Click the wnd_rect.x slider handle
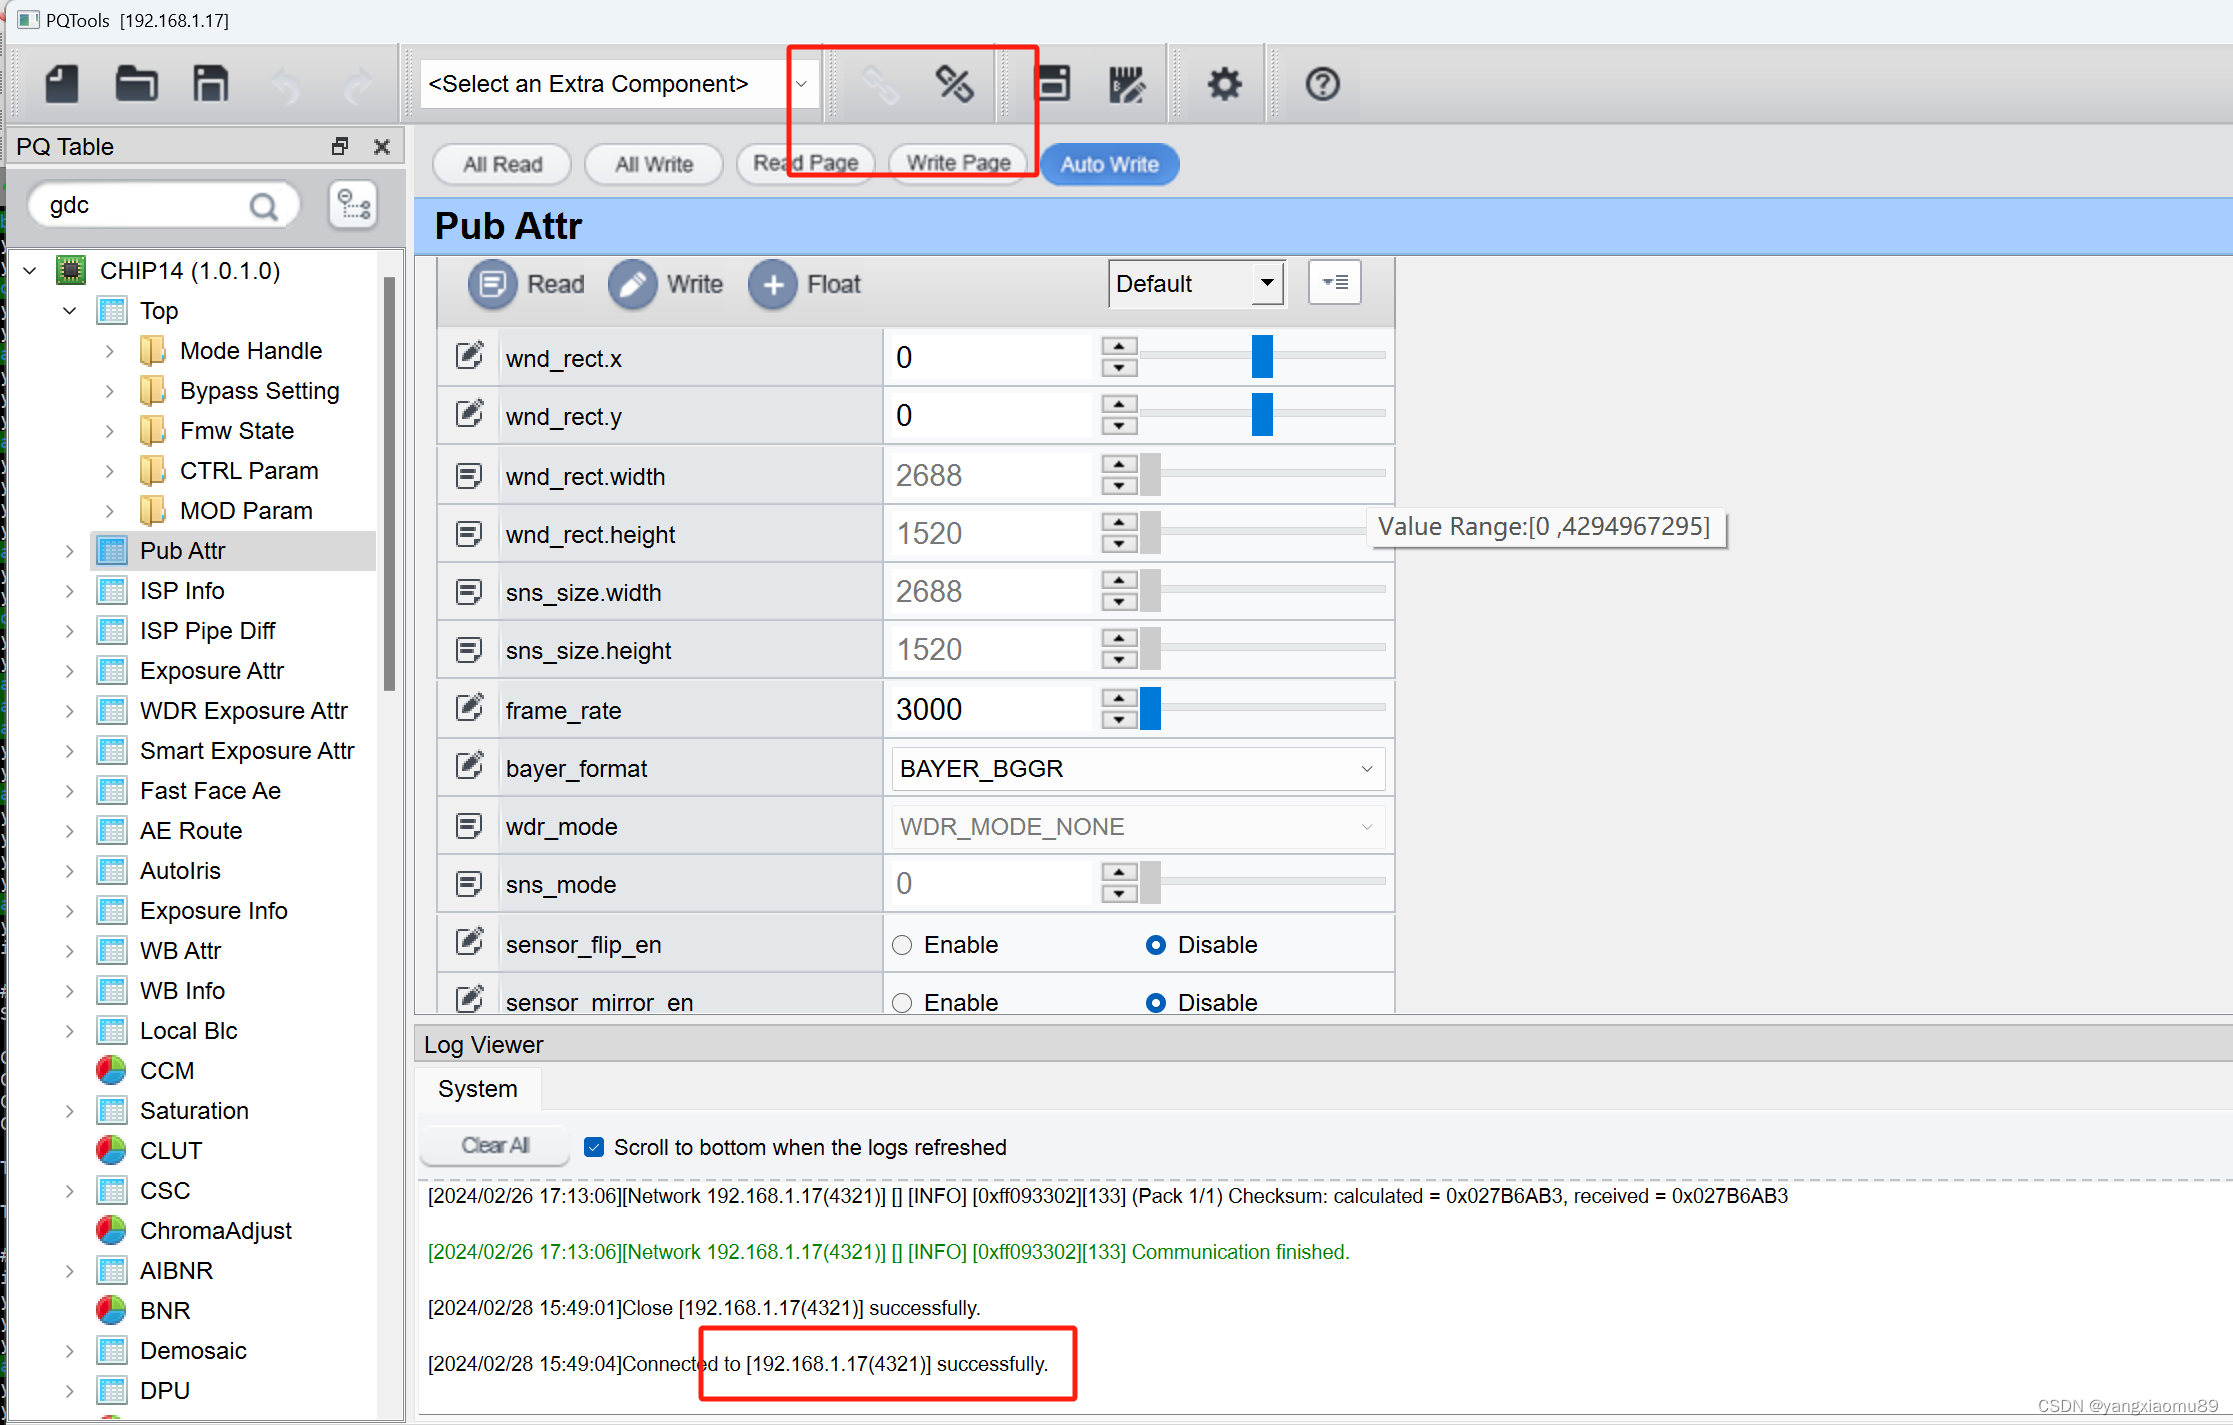Image resolution: width=2233 pixels, height=1425 pixels. pyautogui.click(x=1262, y=357)
